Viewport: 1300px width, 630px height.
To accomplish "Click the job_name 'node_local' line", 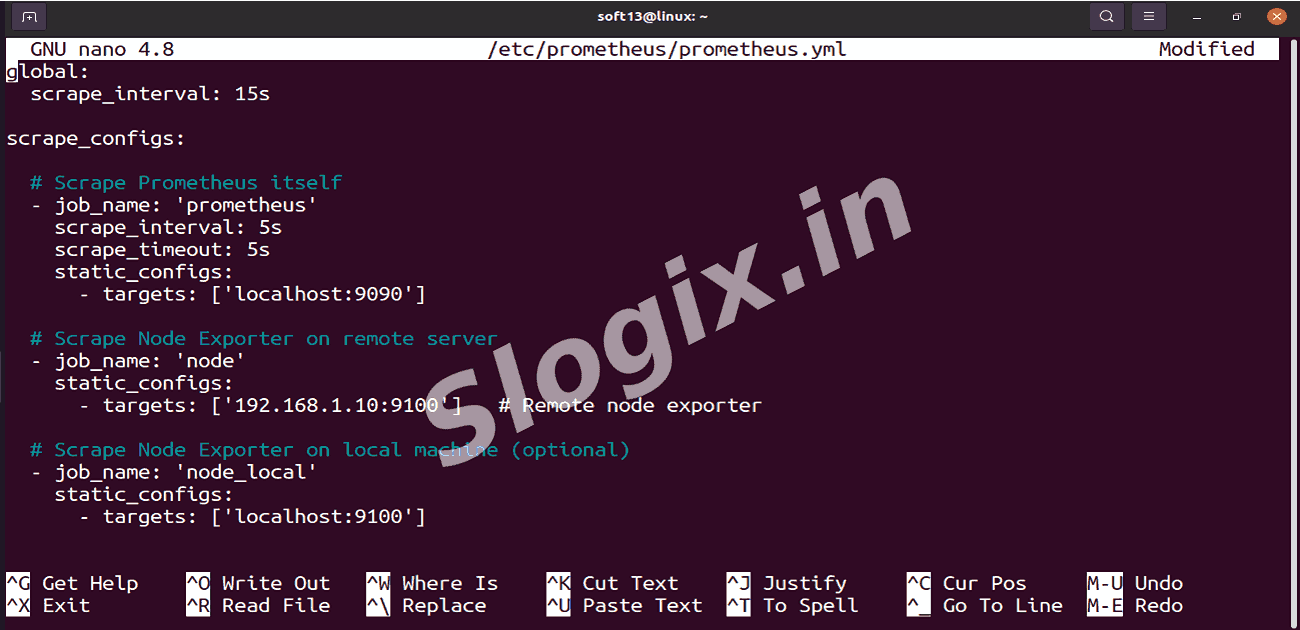I will coord(185,472).
